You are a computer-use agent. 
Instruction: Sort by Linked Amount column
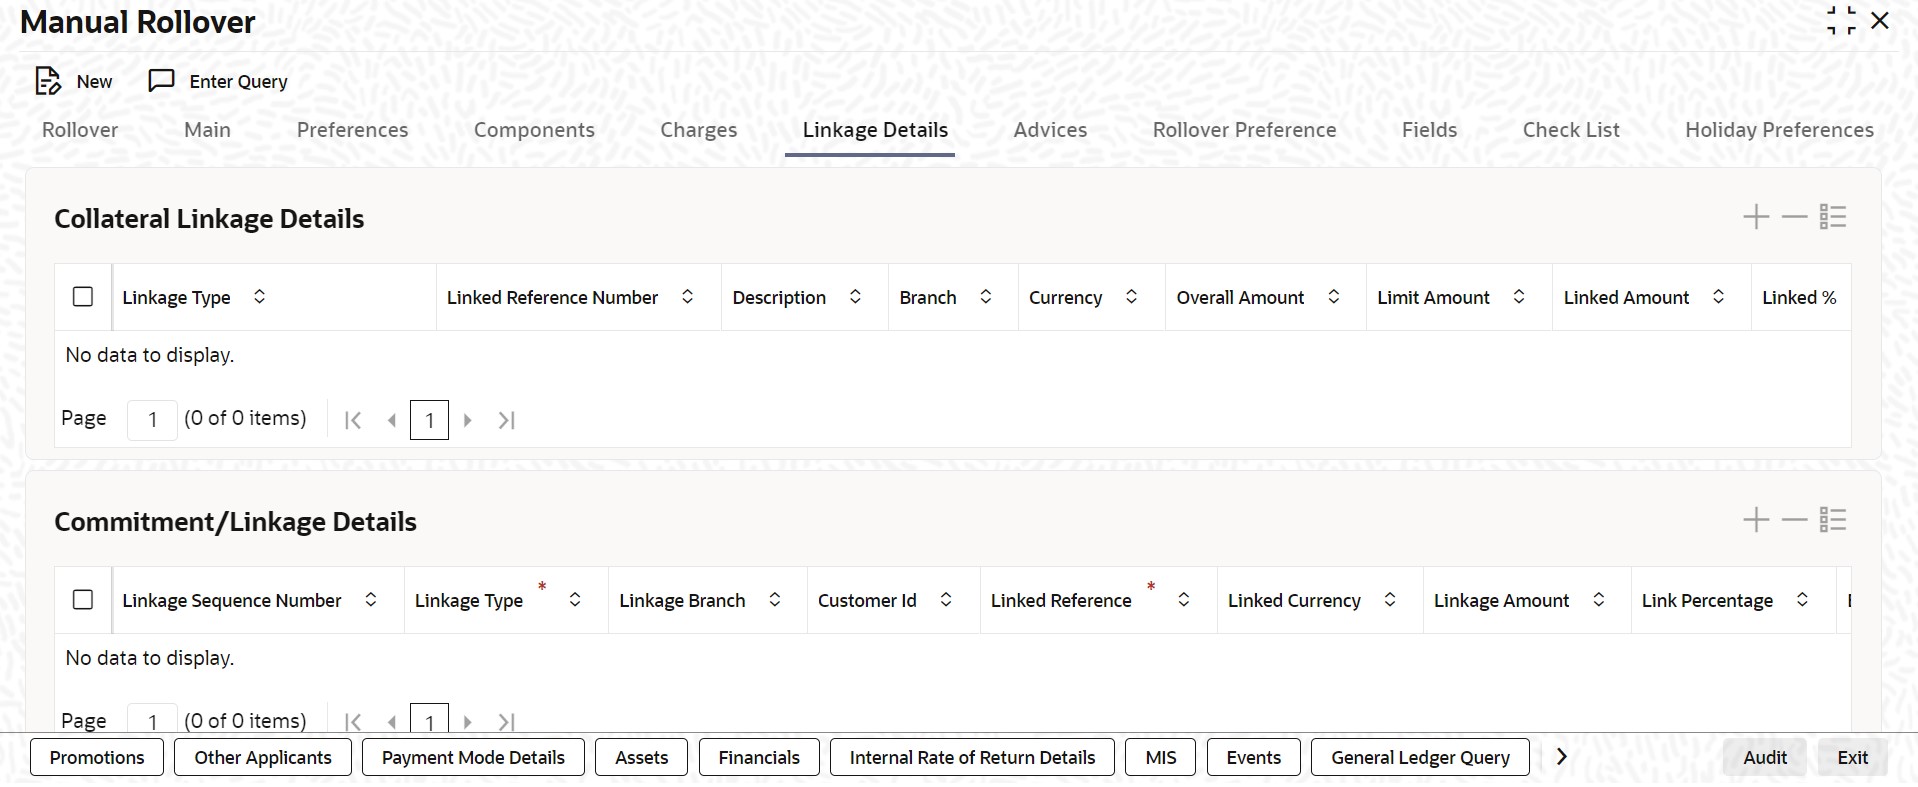point(1718,297)
